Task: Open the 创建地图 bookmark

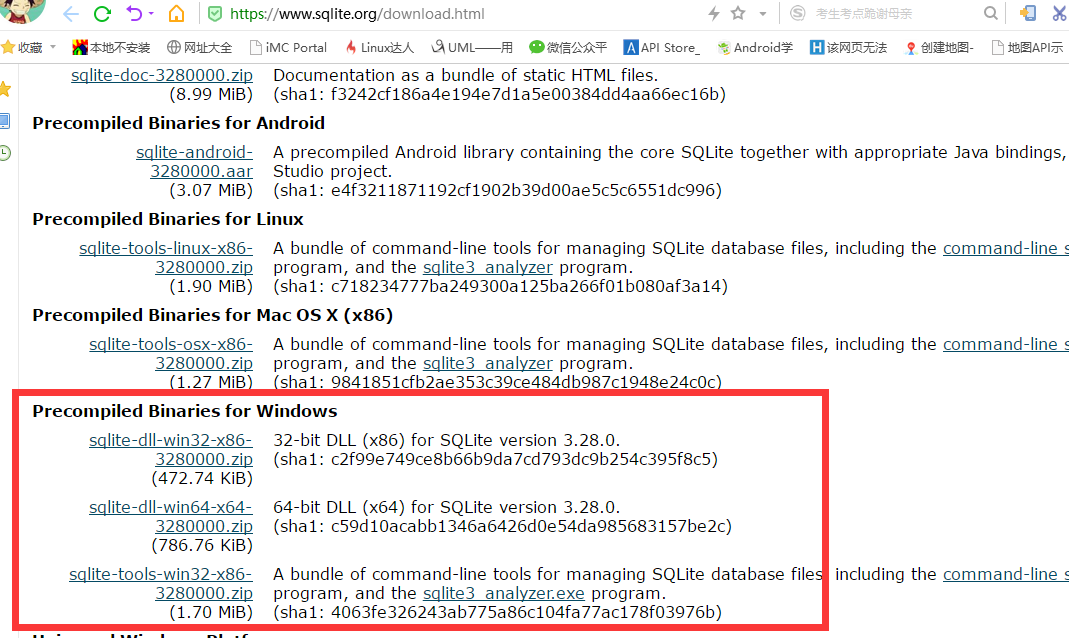Action: click(x=939, y=47)
